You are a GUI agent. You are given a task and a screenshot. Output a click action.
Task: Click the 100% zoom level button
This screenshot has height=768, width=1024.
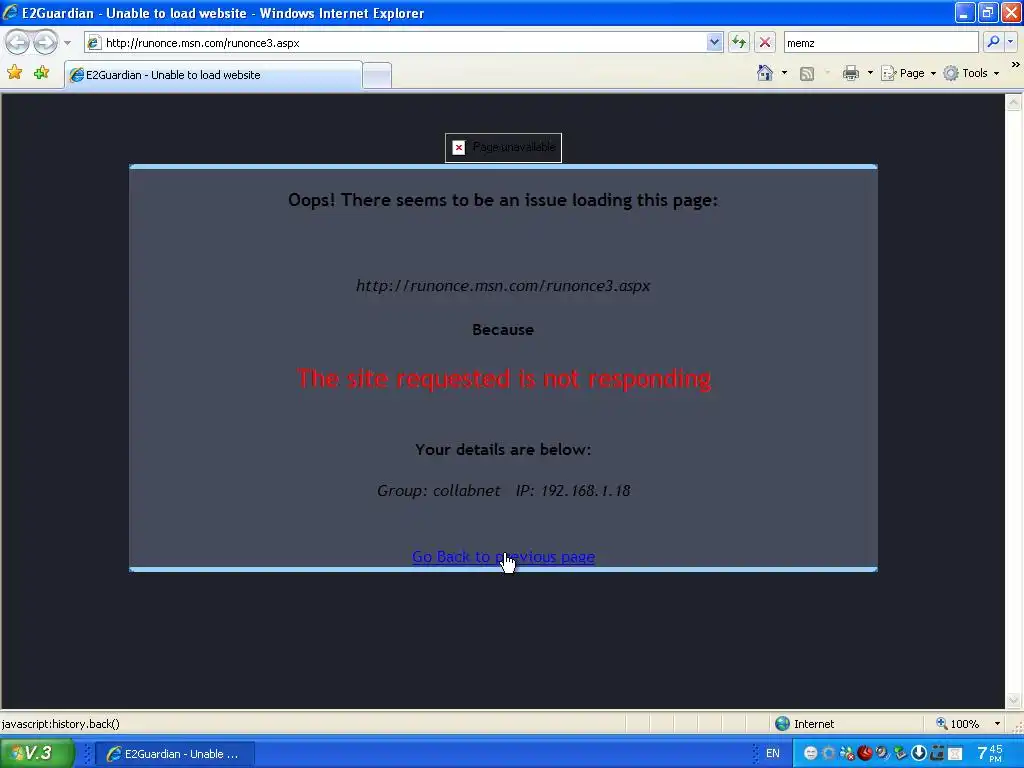coord(957,724)
